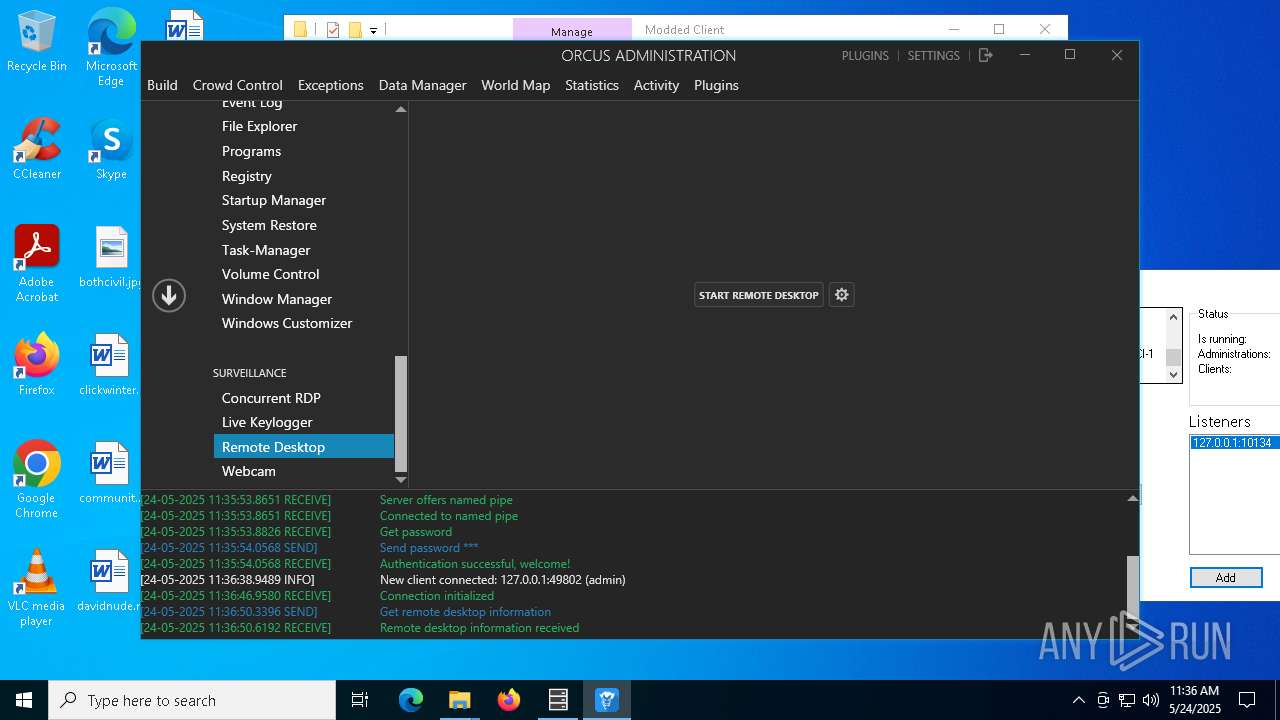This screenshot has width=1280, height=720.
Task: Open remote desktop settings gear
Action: tap(842, 295)
